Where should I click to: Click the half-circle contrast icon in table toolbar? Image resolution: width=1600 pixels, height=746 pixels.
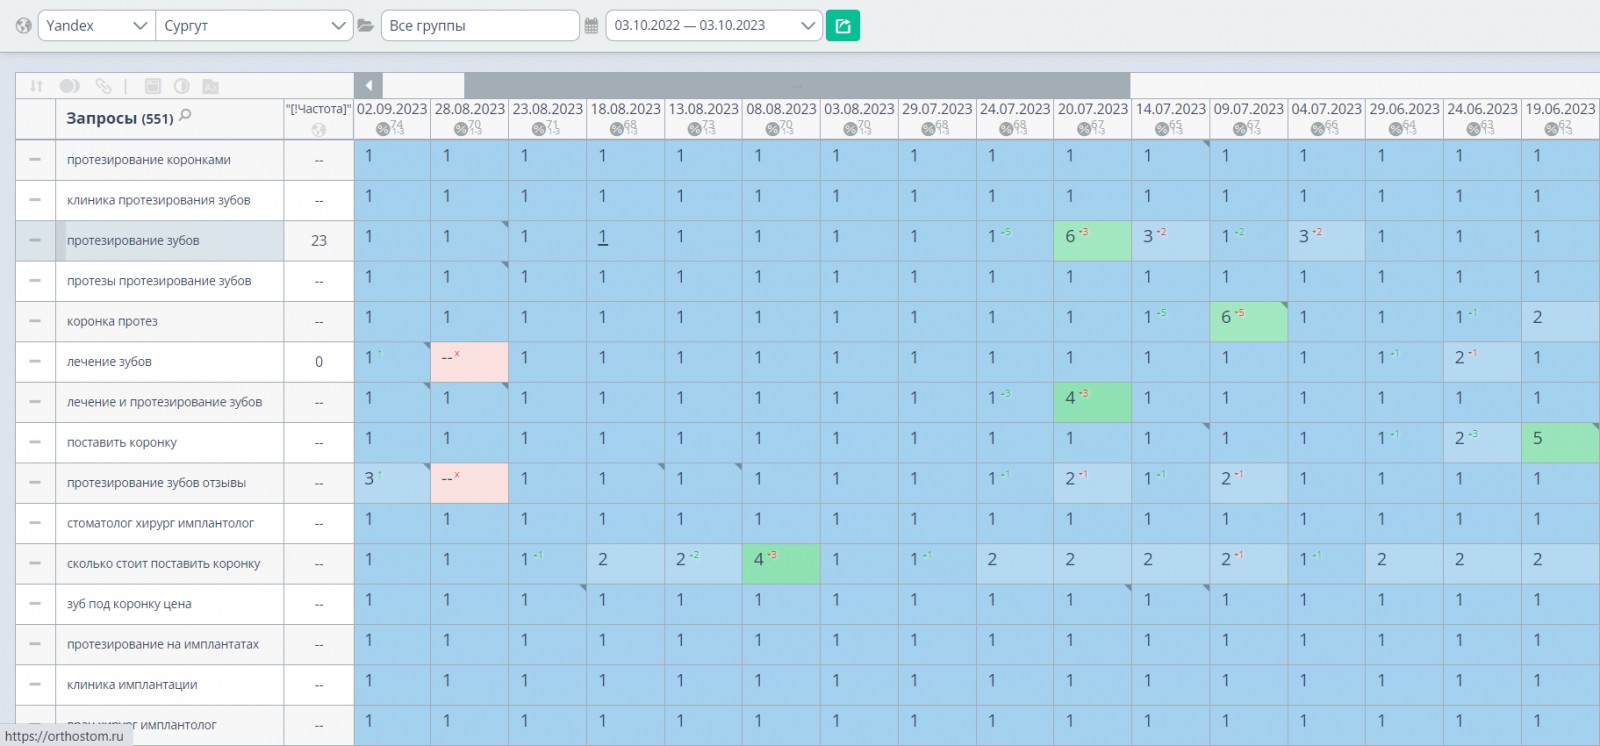coord(181,86)
